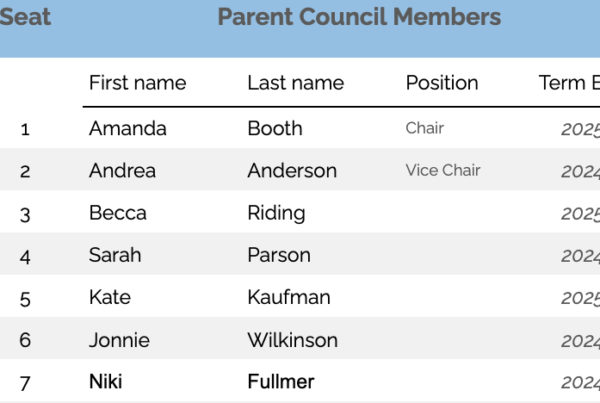Select last name Riding
This screenshot has width=600, height=403.
277,214
